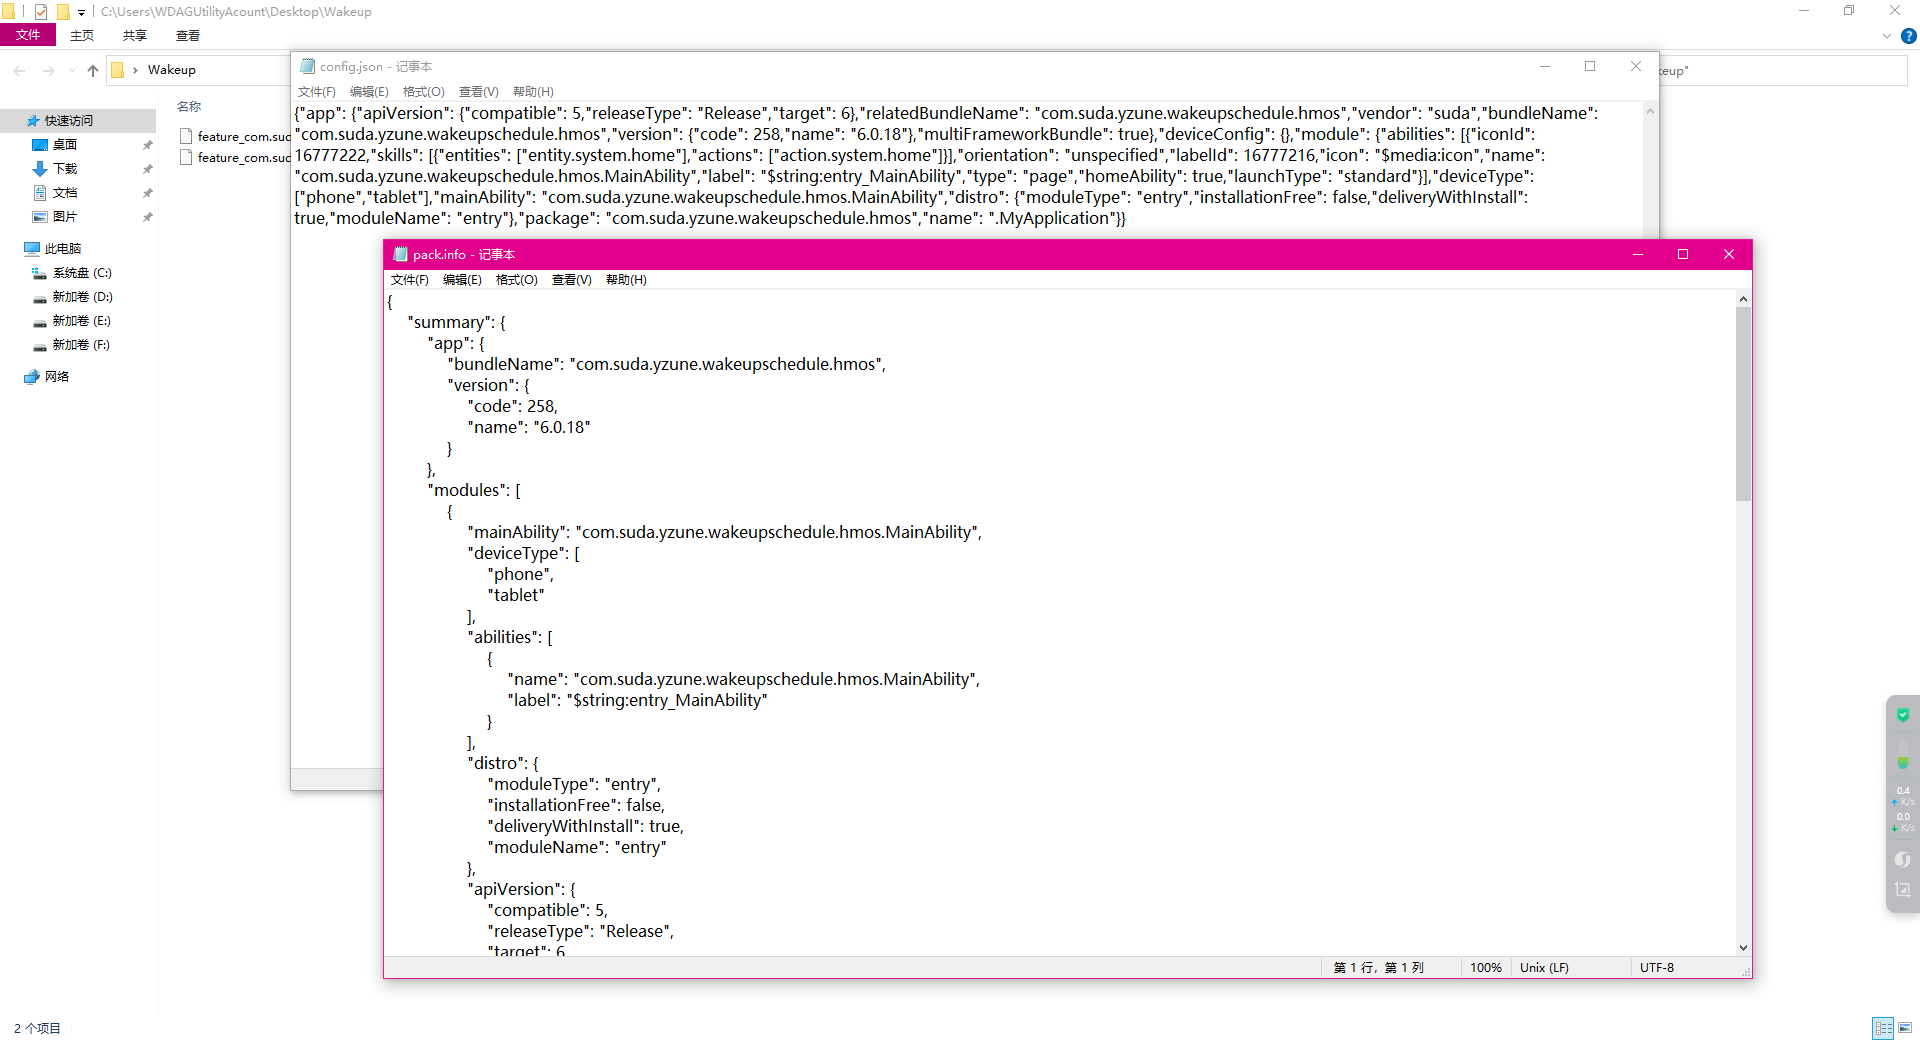Click the config.json Notepad title icon

tap(307, 67)
